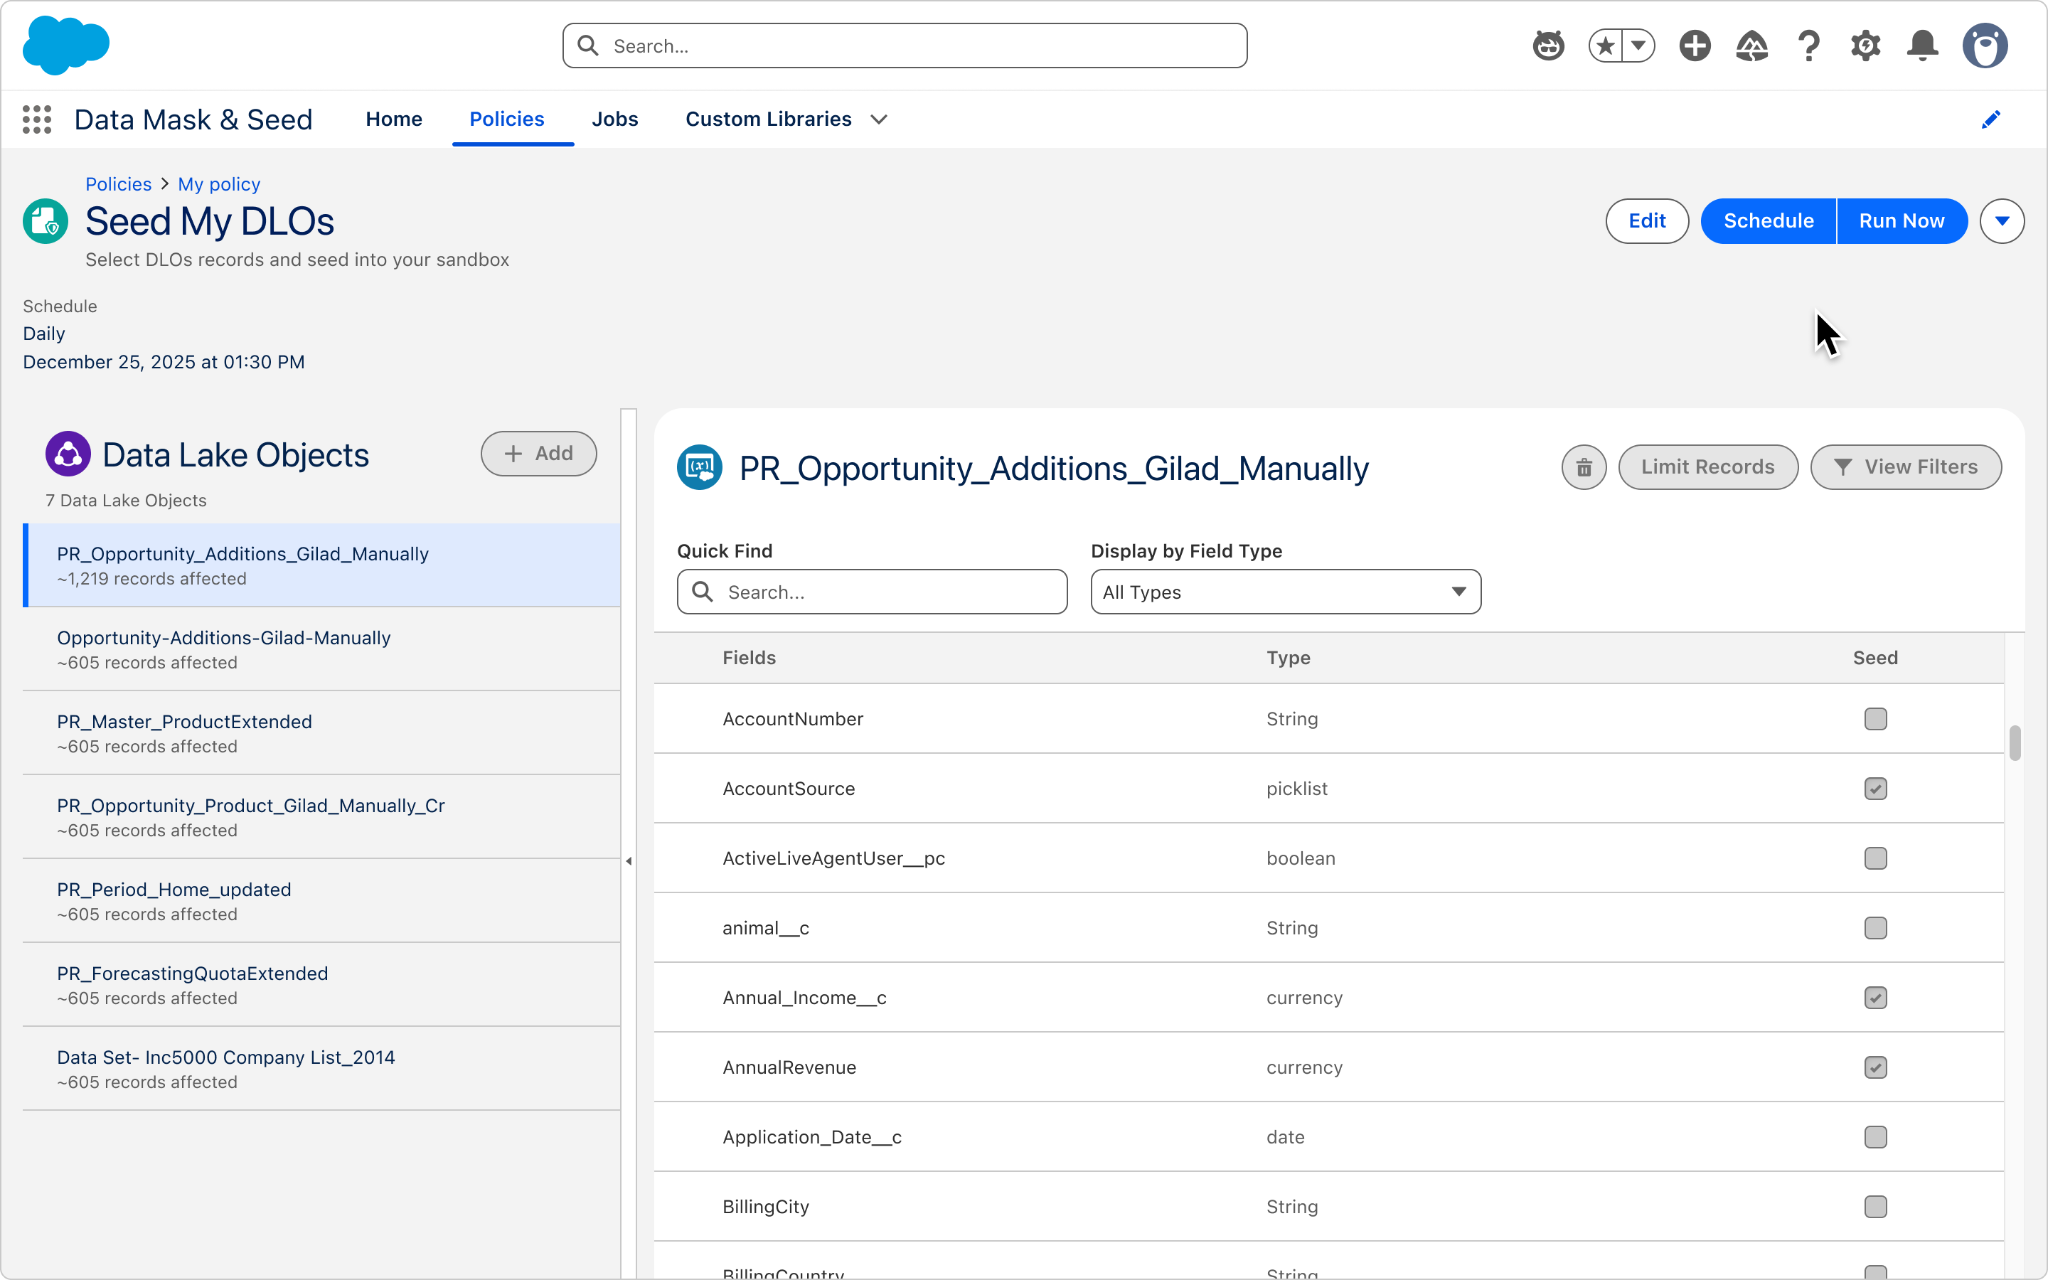
Task: Add a new Data Lake Object
Action: coord(539,454)
